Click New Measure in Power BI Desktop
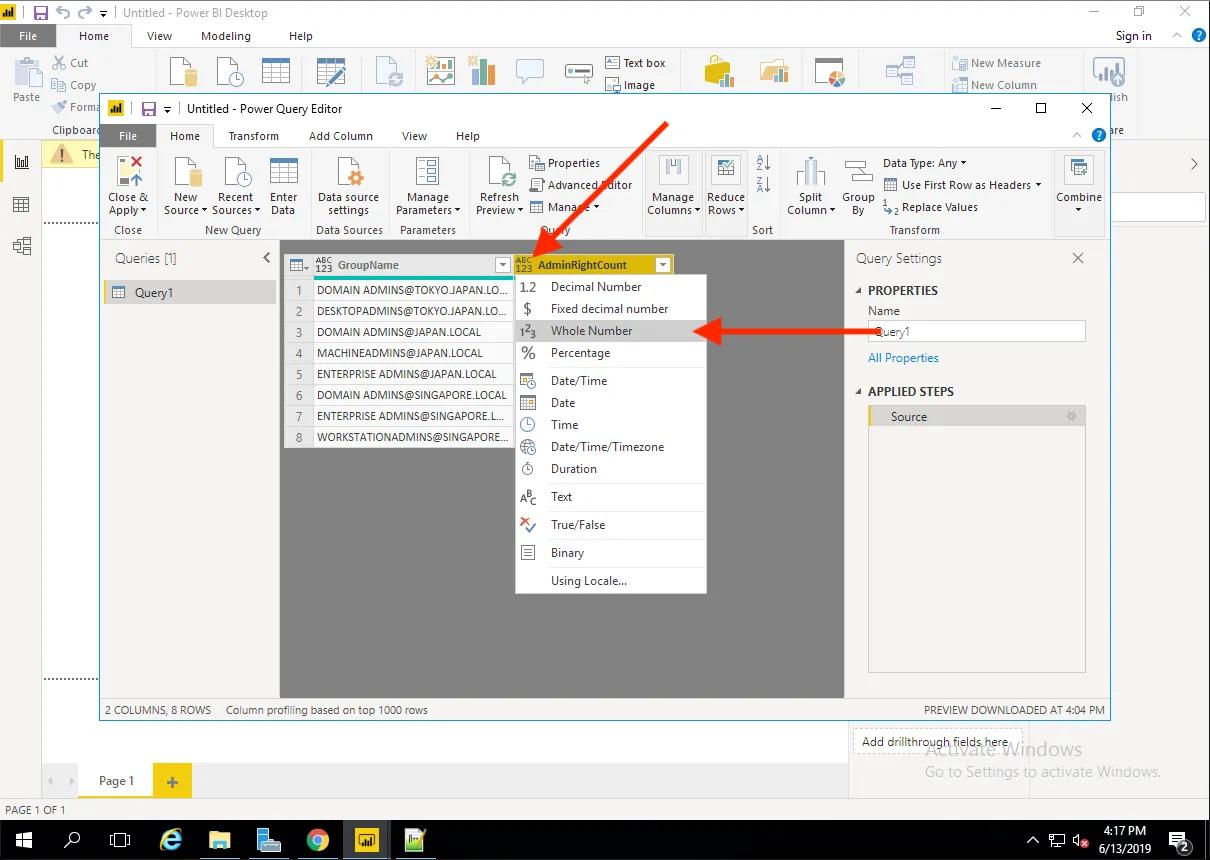The height and width of the screenshot is (860, 1210). (x=997, y=63)
